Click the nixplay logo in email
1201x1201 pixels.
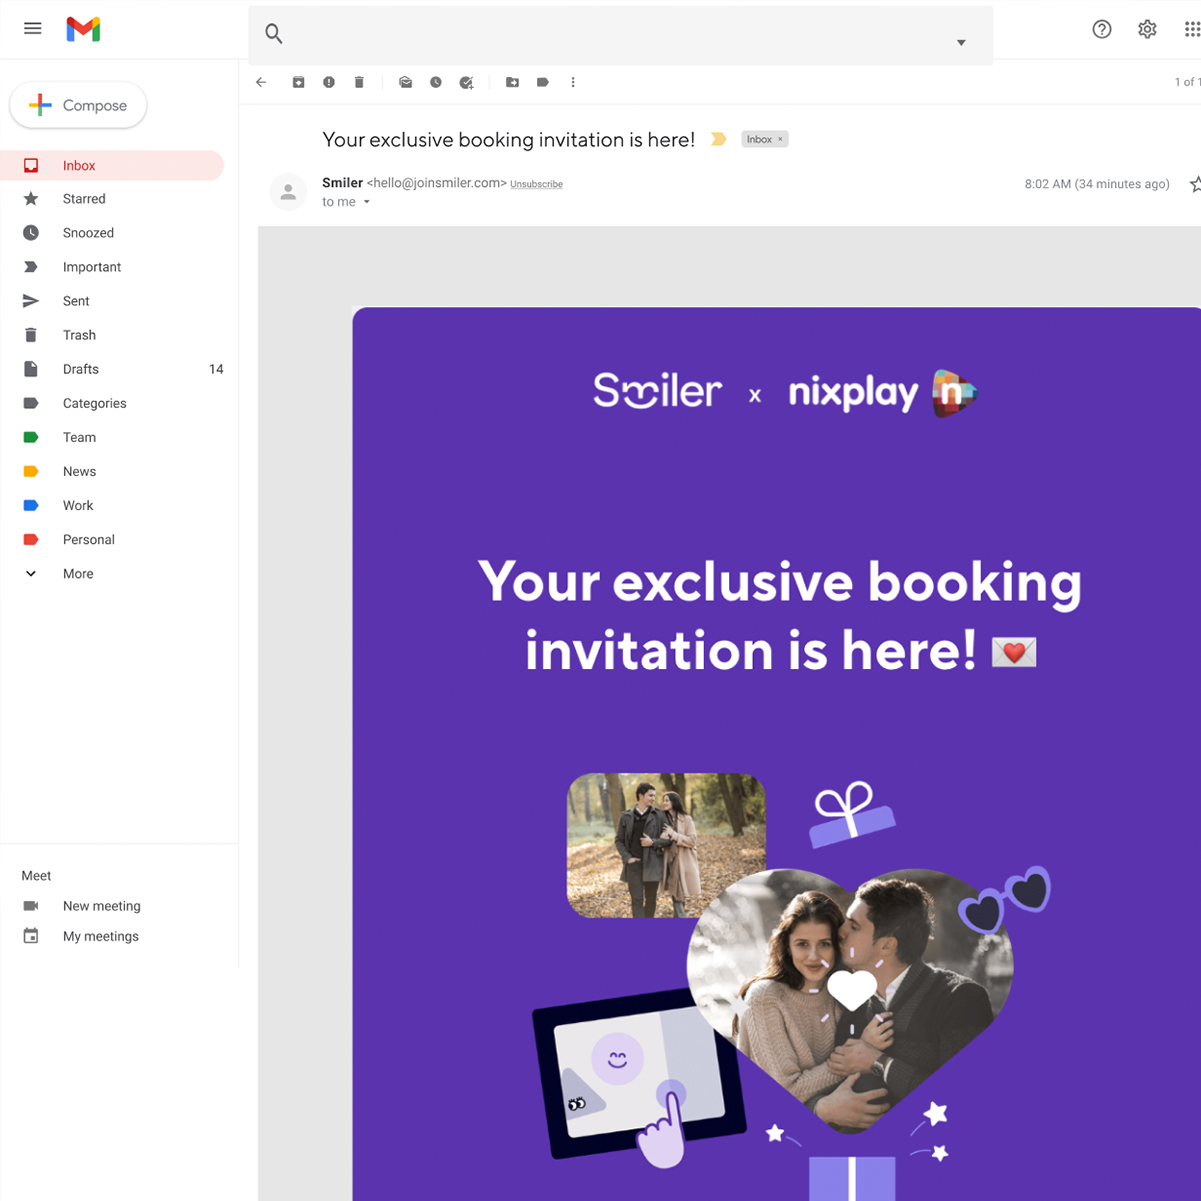click(x=882, y=393)
